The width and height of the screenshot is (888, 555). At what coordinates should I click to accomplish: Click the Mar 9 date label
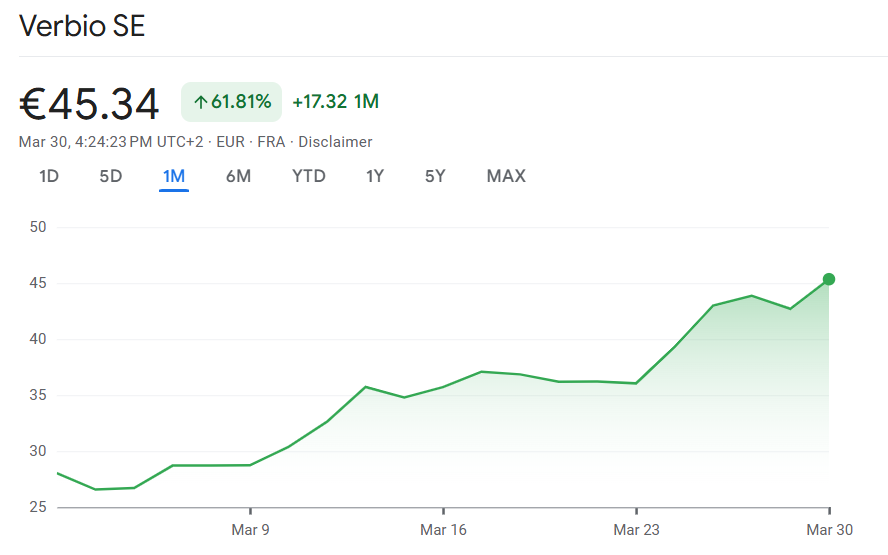(x=250, y=530)
